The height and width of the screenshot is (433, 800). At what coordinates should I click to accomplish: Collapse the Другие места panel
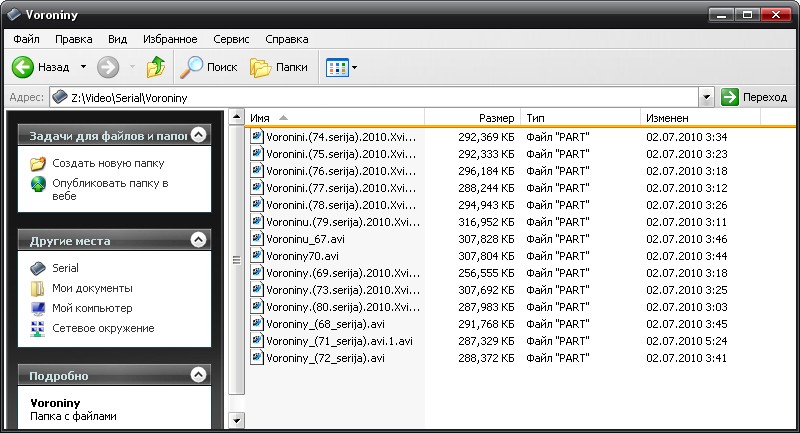click(198, 240)
